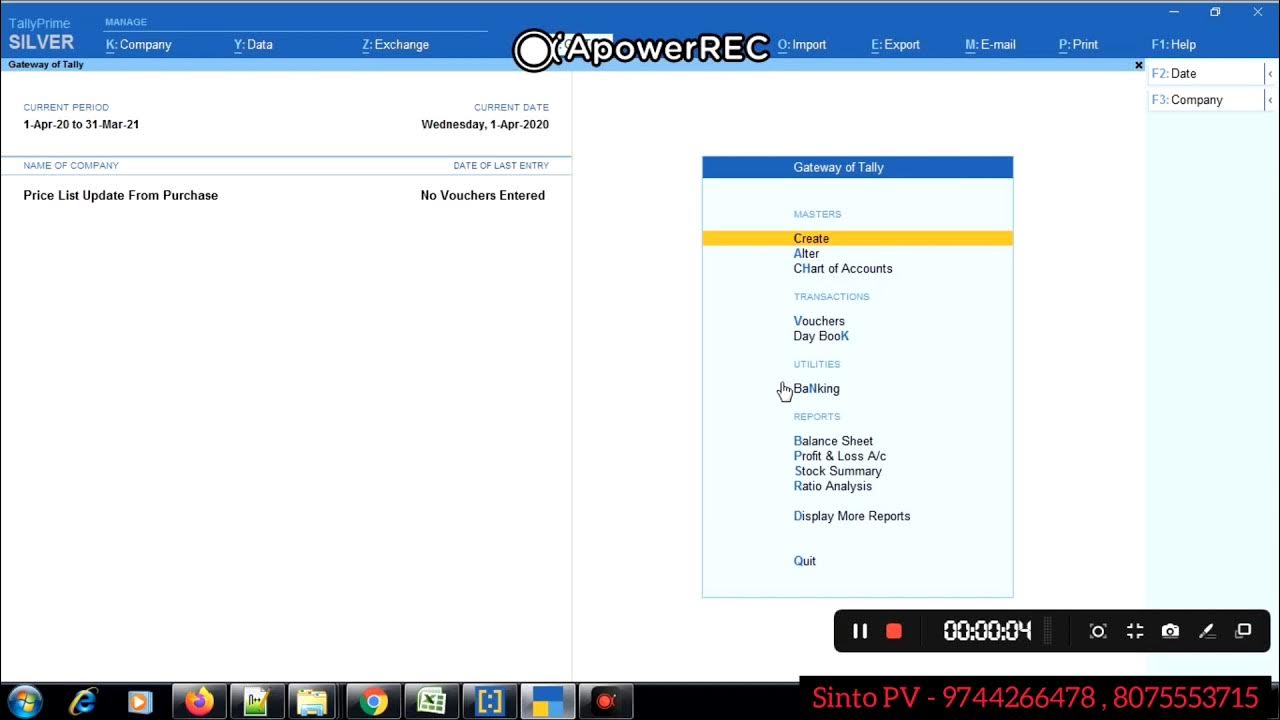The width and height of the screenshot is (1280, 720).
Task: Switch to TallyPrime taskbar icon
Action: click(x=547, y=702)
